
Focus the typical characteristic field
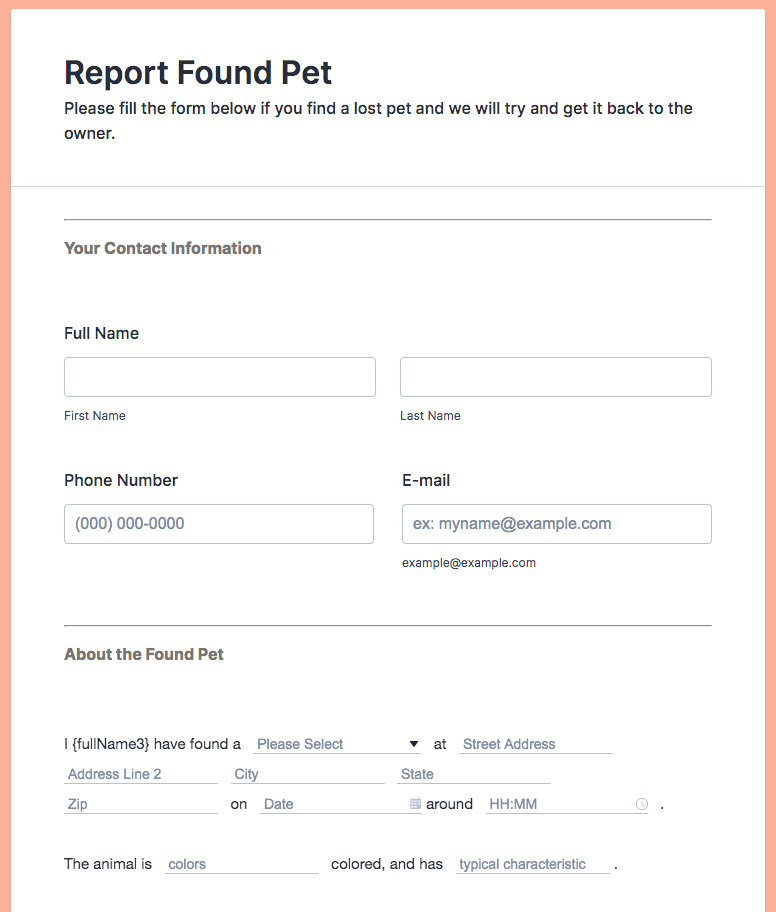[532, 864]
